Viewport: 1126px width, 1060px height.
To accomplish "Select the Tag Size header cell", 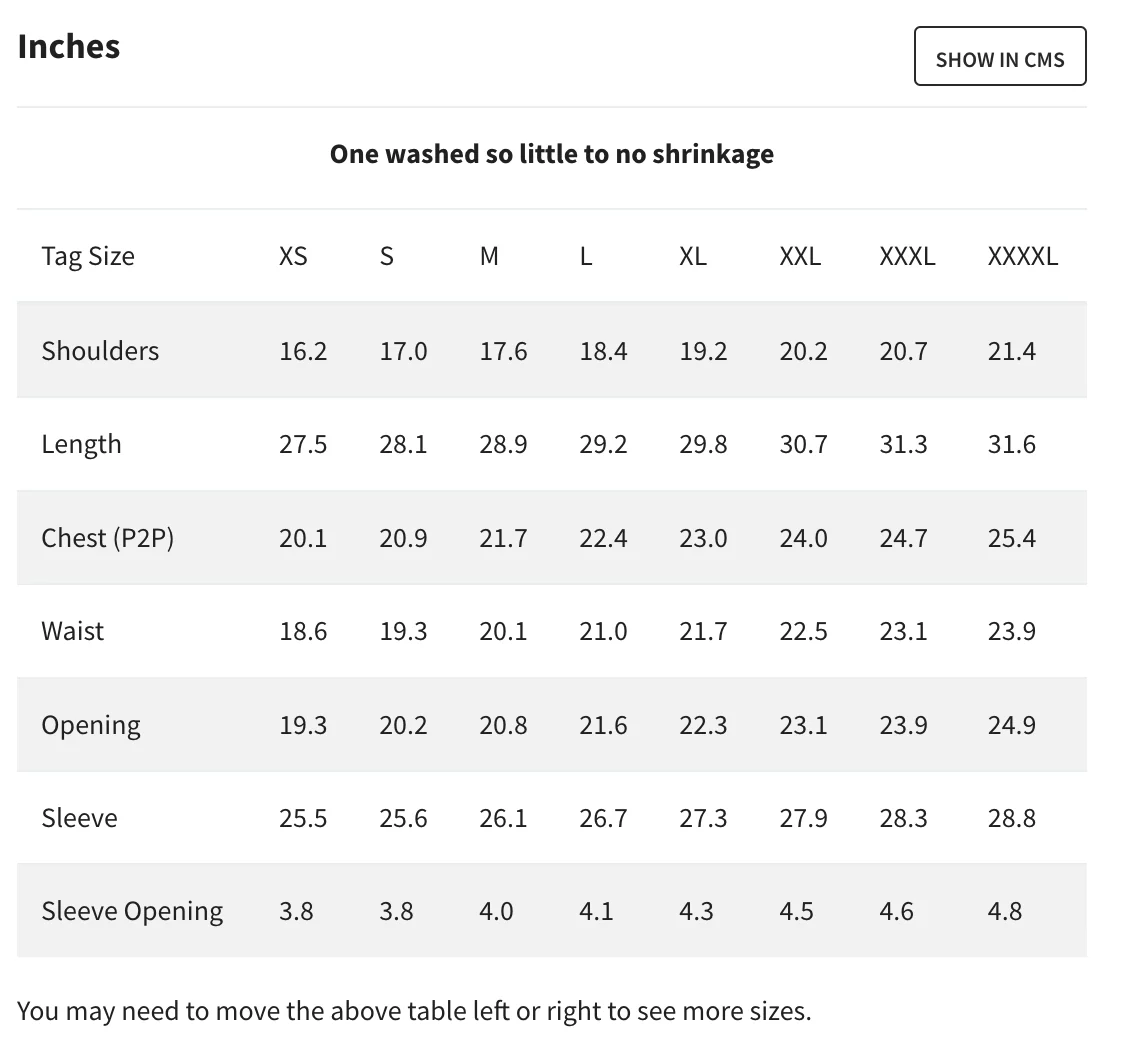I will [x=88, y=256].
